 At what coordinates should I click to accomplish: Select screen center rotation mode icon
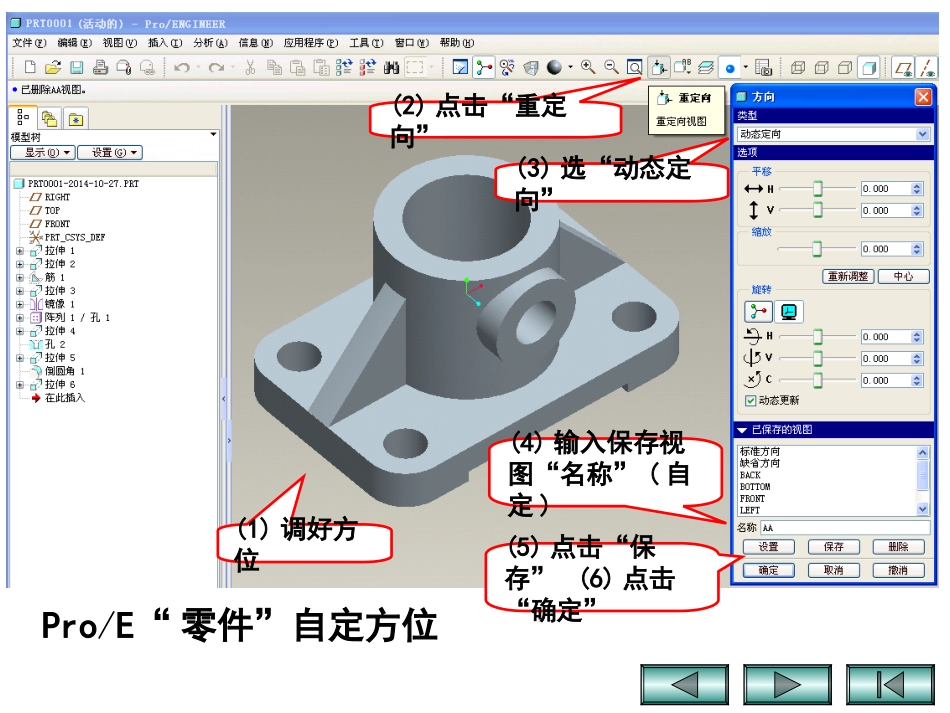pyautogui.click(x=789, y=312)
